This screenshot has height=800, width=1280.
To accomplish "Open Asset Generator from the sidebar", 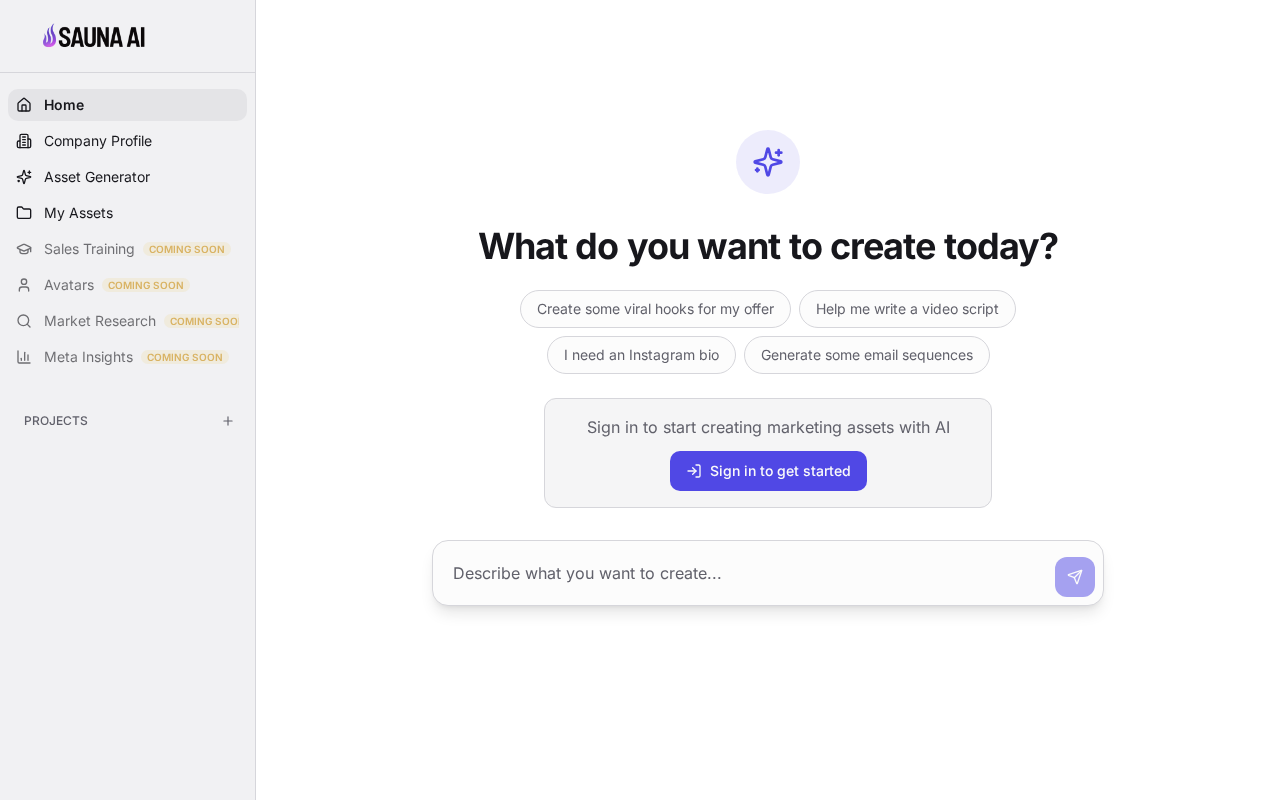I will (97, 177).
